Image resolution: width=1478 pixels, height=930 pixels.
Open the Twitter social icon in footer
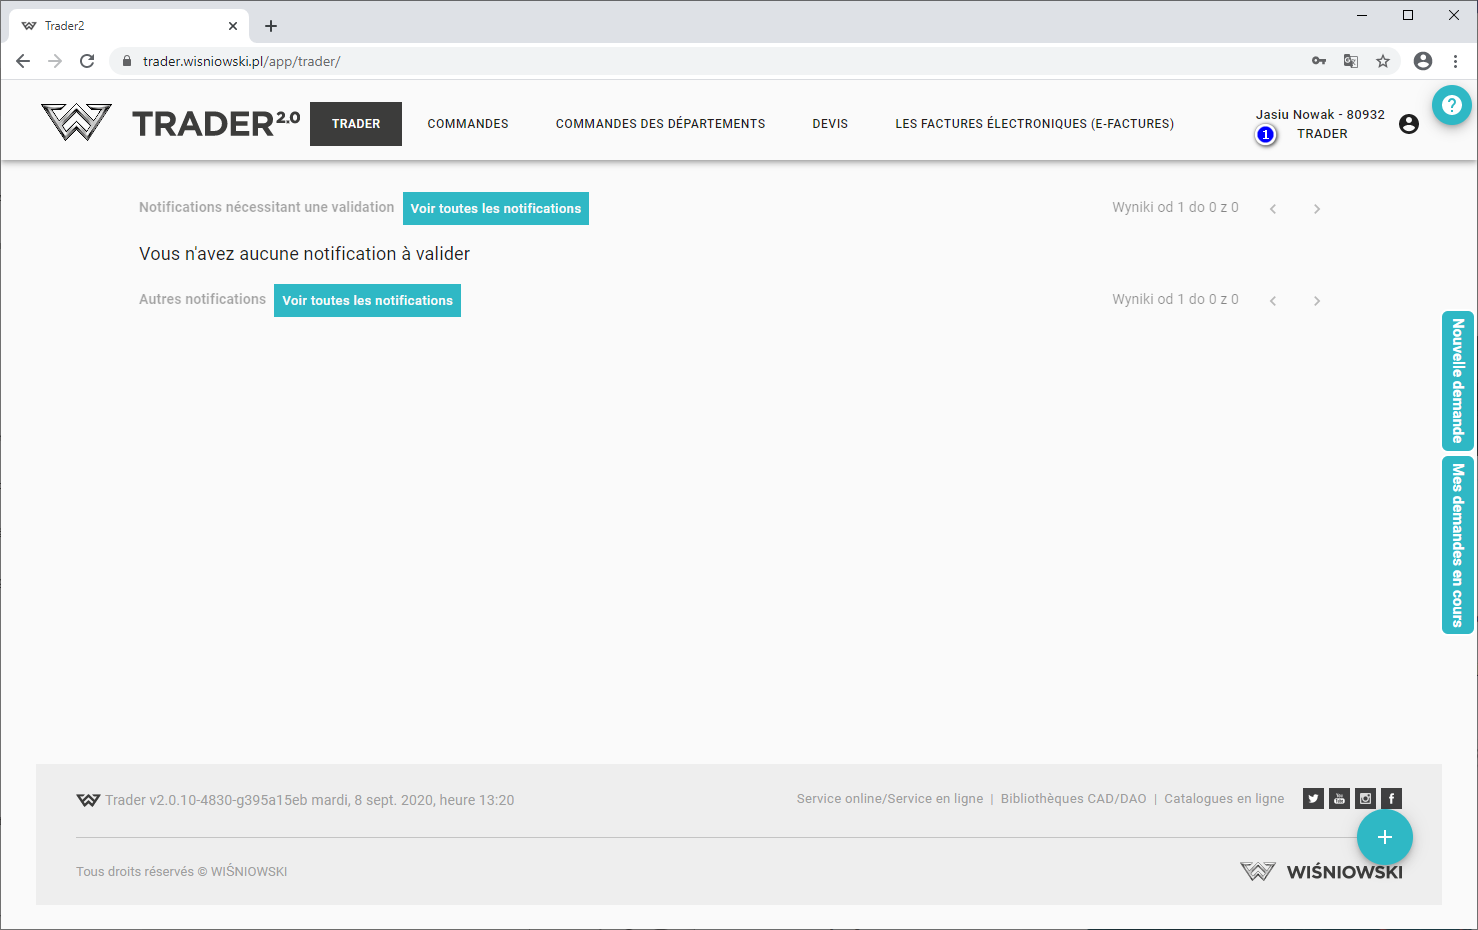(x=1313, y=798)
